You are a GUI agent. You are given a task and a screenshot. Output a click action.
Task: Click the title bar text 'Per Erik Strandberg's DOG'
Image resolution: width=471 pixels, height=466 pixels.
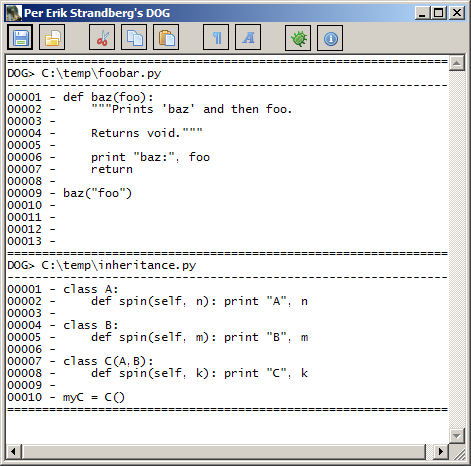97,13
